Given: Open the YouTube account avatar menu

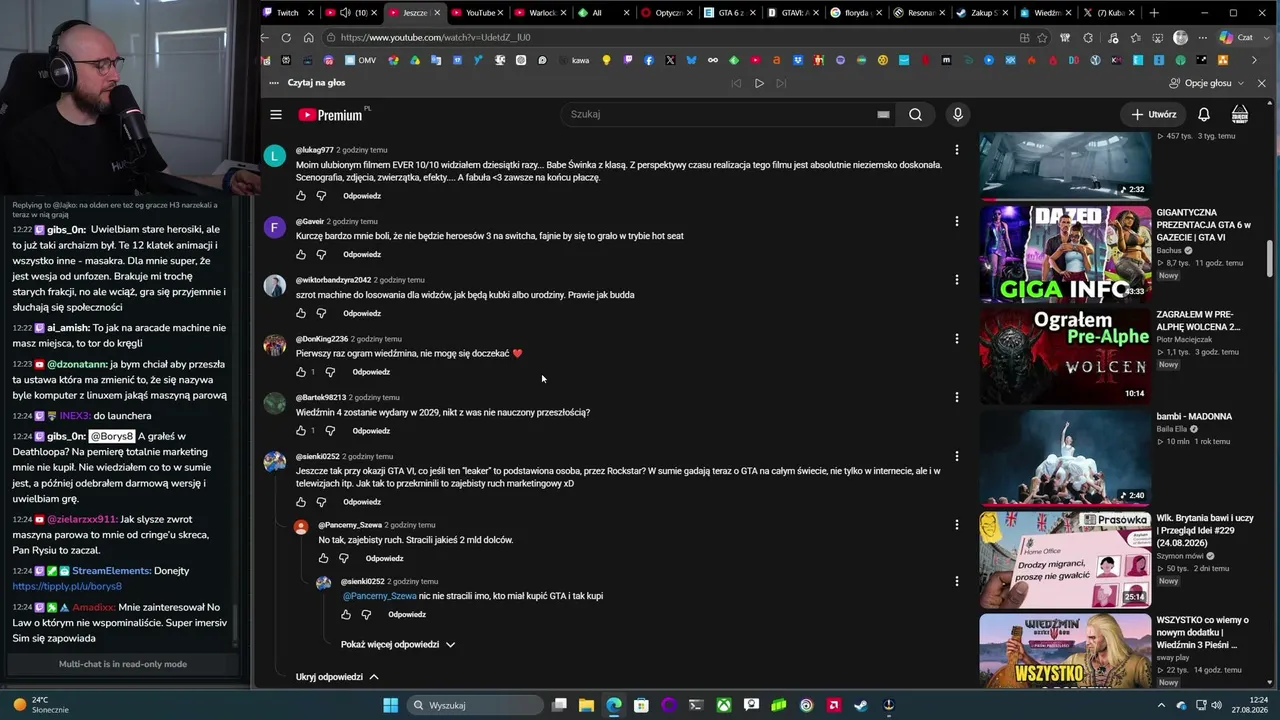Looking at the screenshot, I should [1240, 114].
